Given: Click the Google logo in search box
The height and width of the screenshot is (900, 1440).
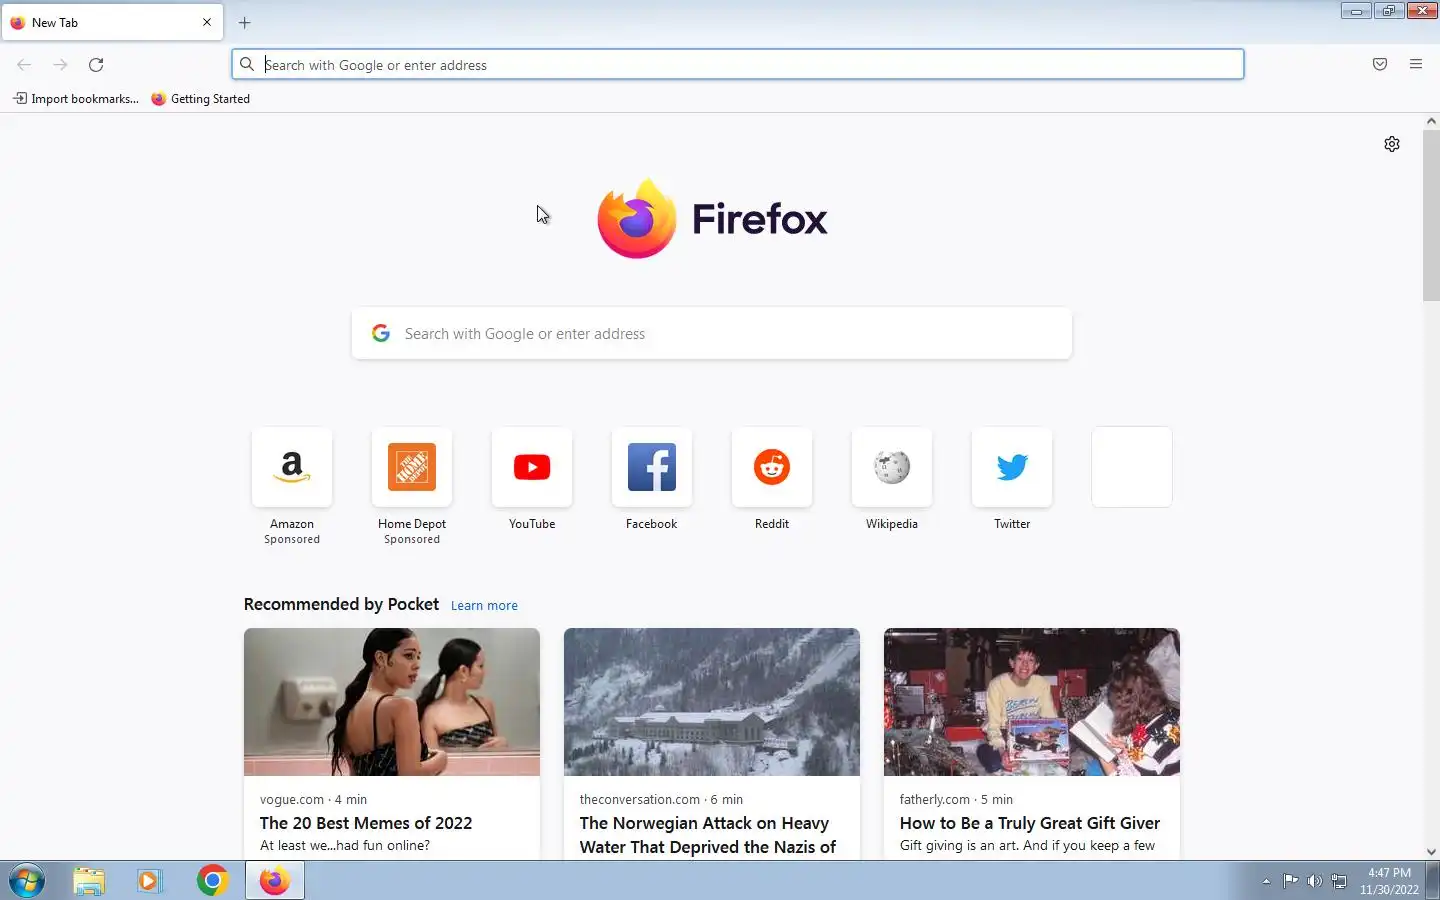Looking at the screenshot, I should coord(381,333).
